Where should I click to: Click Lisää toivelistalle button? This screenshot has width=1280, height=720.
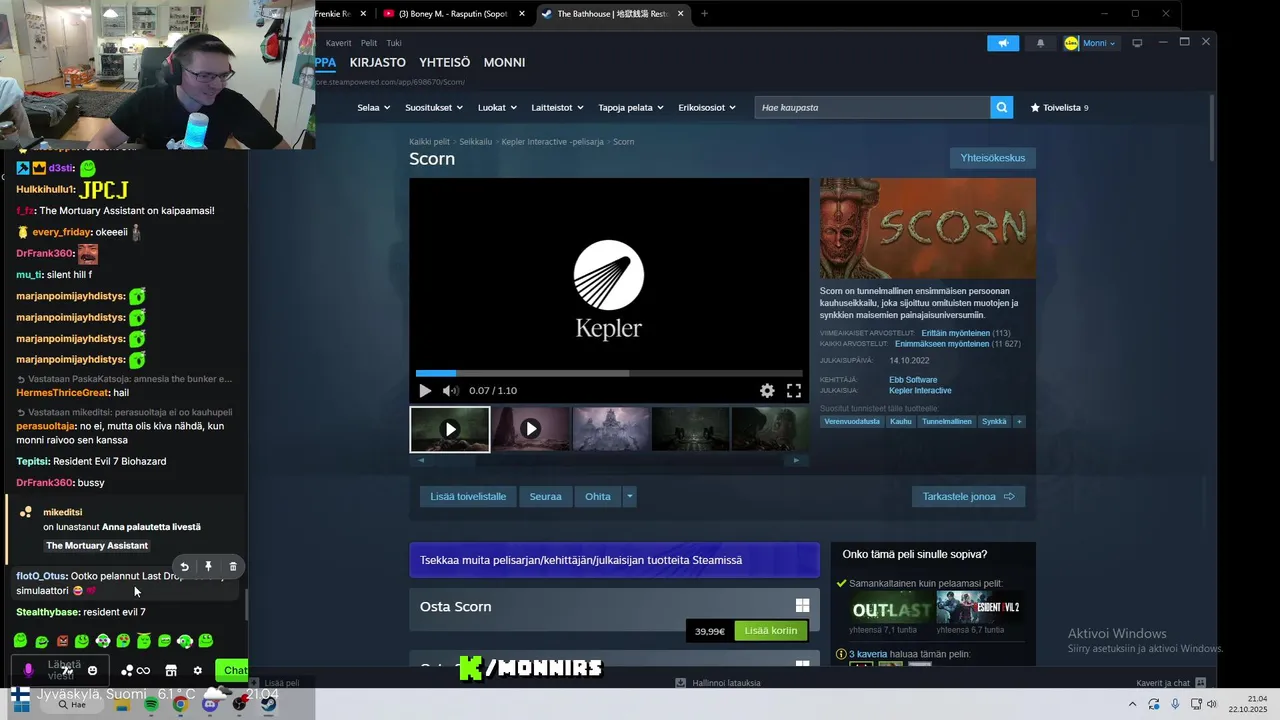(x=468, y=496)
